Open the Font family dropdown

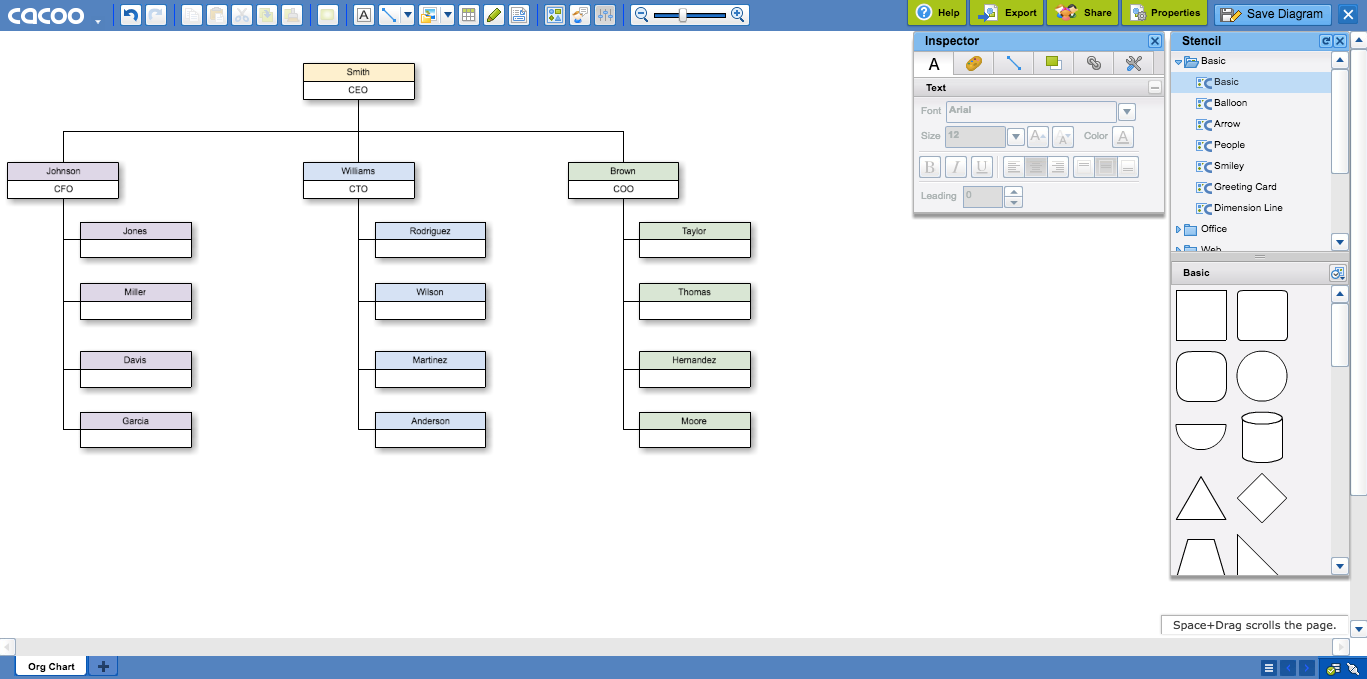pyautogui.click(x=1127, y=112)
